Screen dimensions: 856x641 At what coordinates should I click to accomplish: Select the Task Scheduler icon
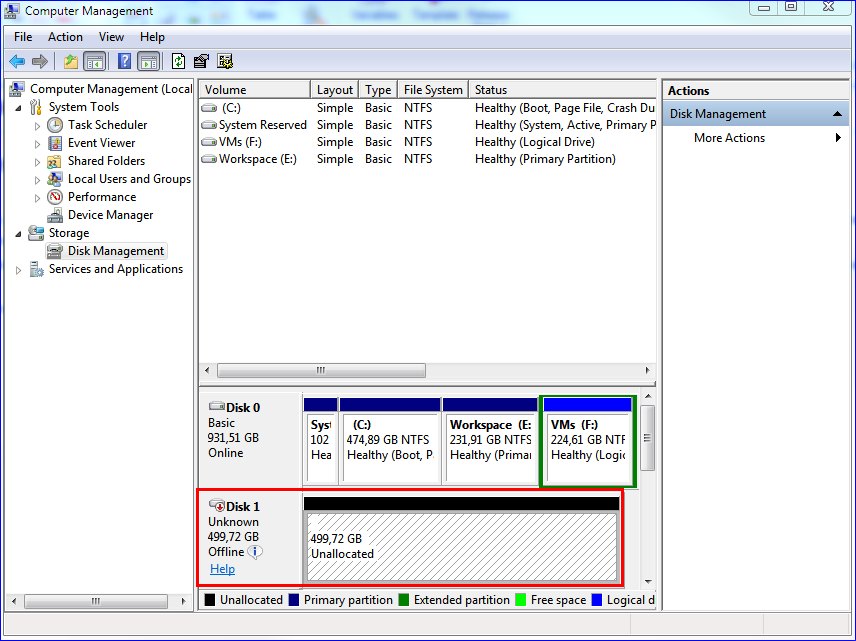tap(53, 124)
